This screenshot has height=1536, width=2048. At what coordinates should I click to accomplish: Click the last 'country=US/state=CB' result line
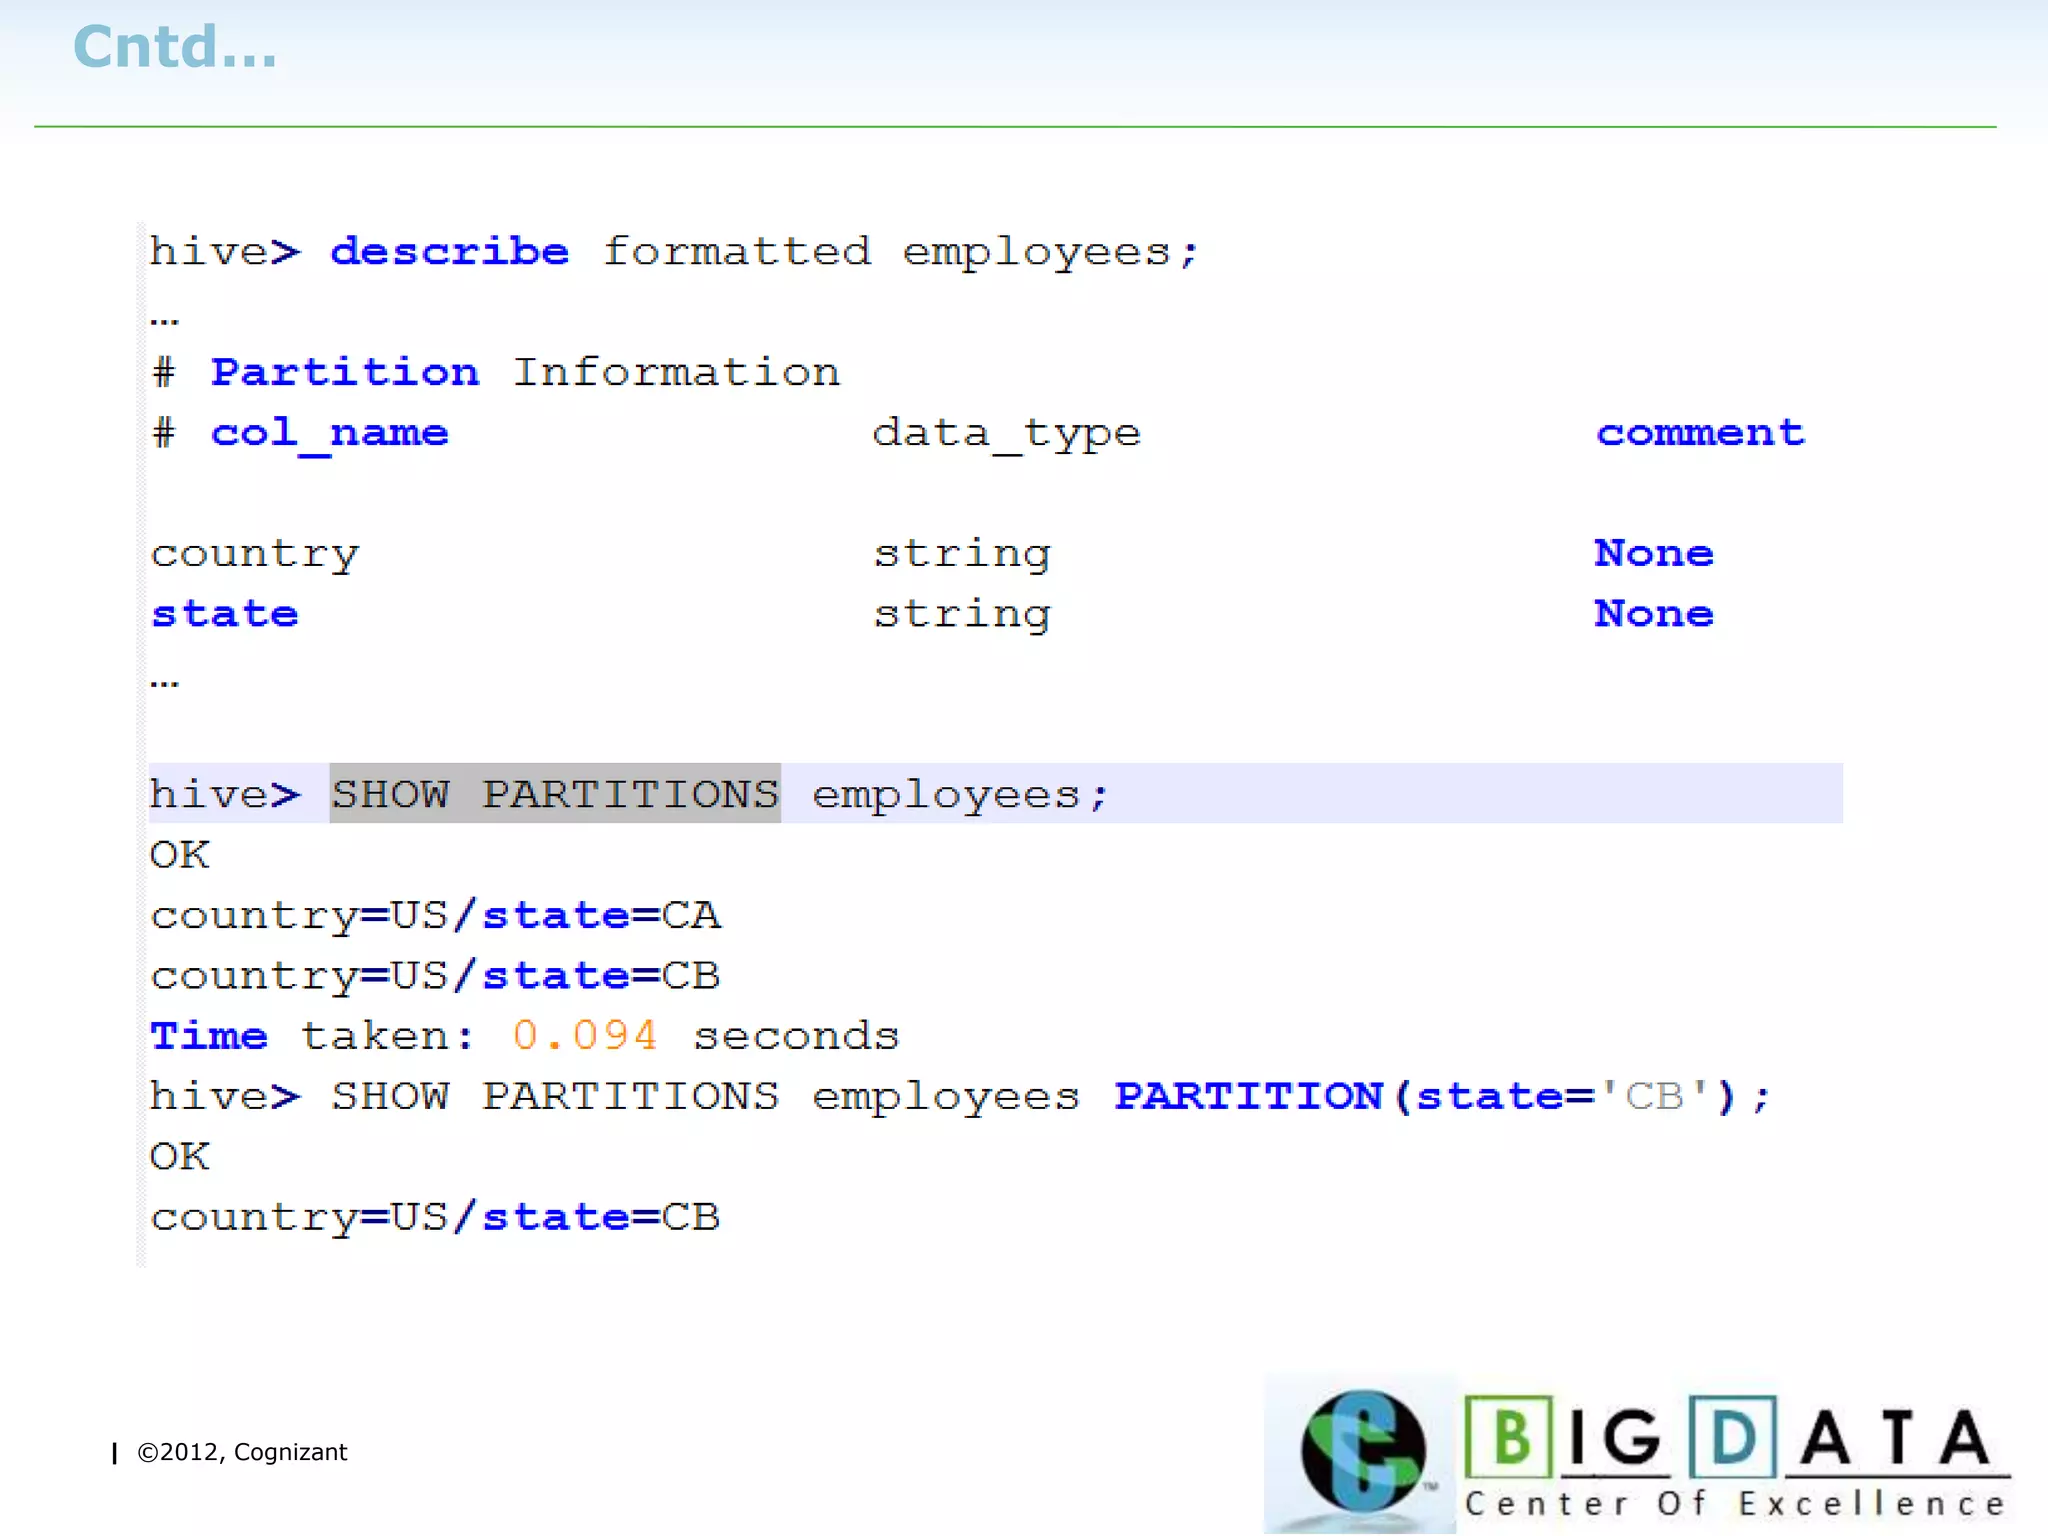coord(435,1217)
